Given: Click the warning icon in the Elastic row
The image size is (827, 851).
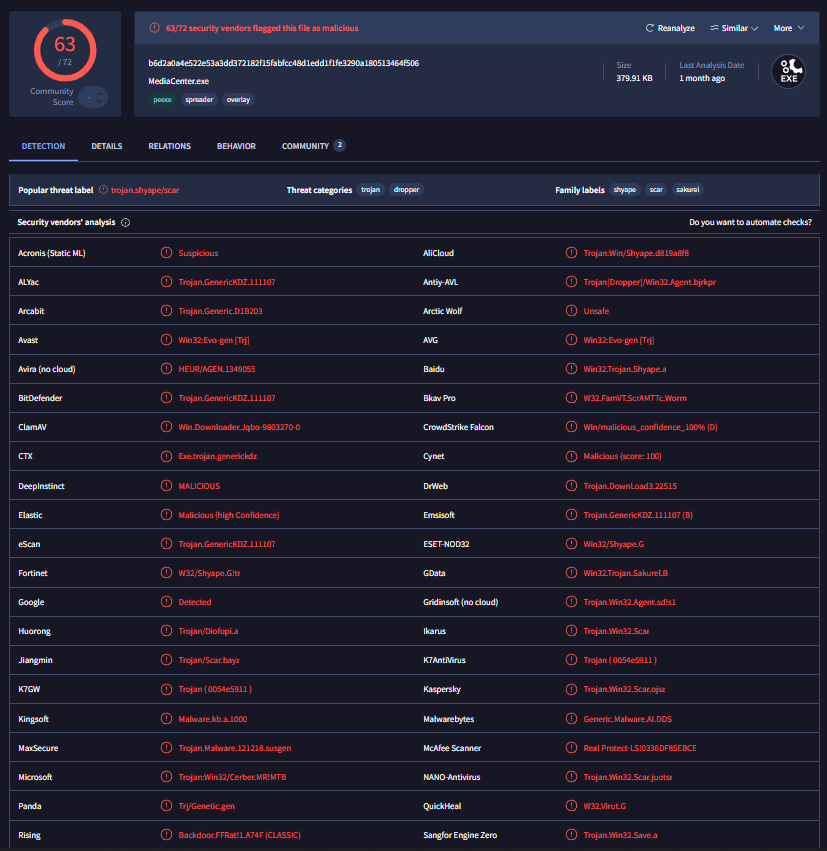Looking at the screenshot, I should tap(166, 515).
